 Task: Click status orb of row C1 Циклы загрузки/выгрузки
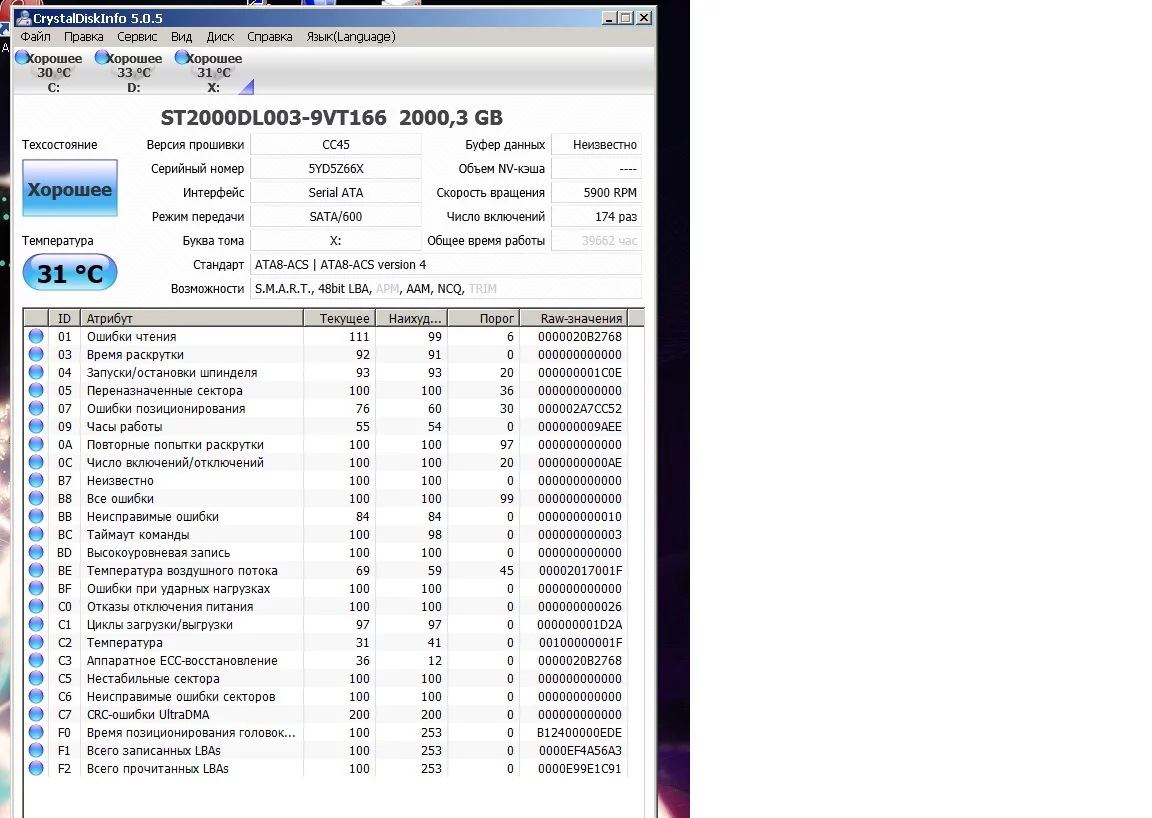pos(36,624)
